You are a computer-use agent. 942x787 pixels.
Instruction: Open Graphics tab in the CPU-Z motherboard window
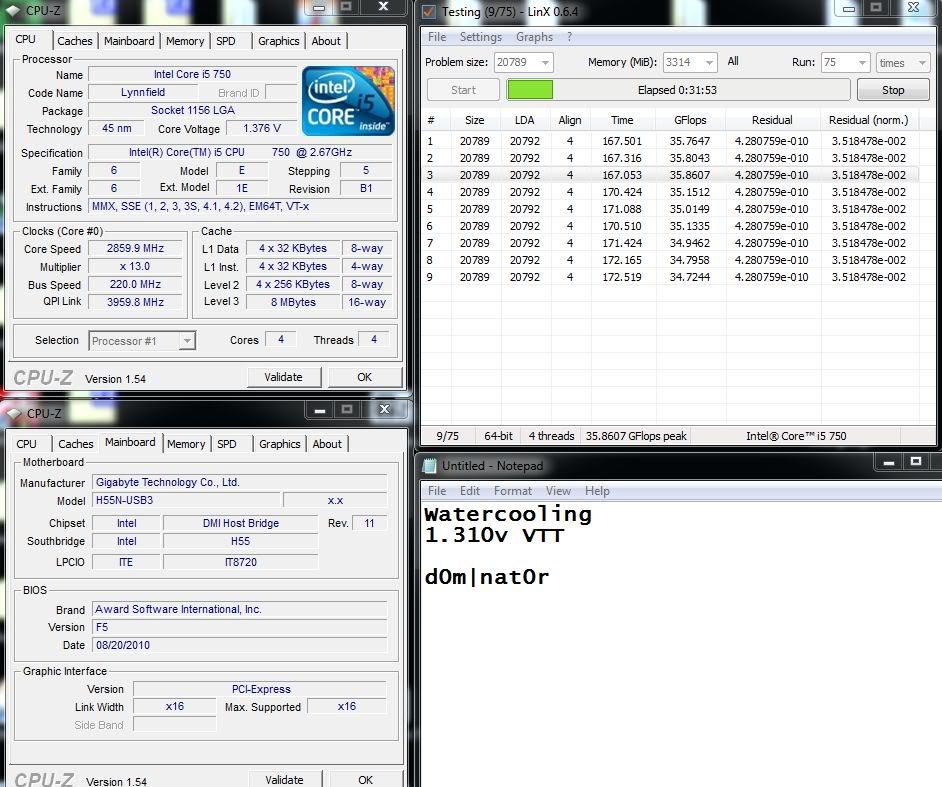280,444
